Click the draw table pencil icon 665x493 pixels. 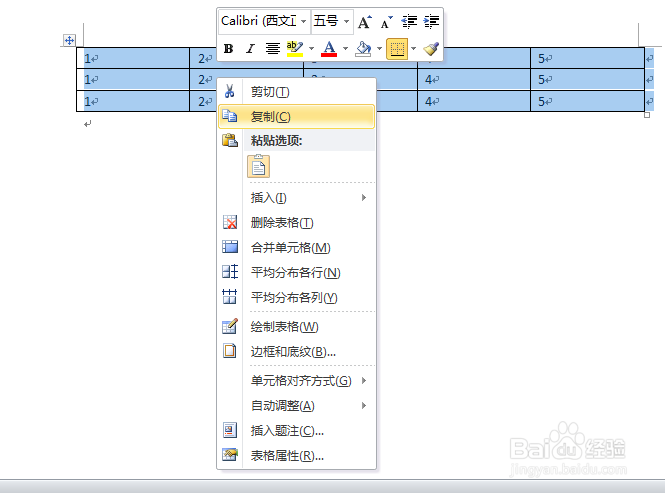click(230, 326)
